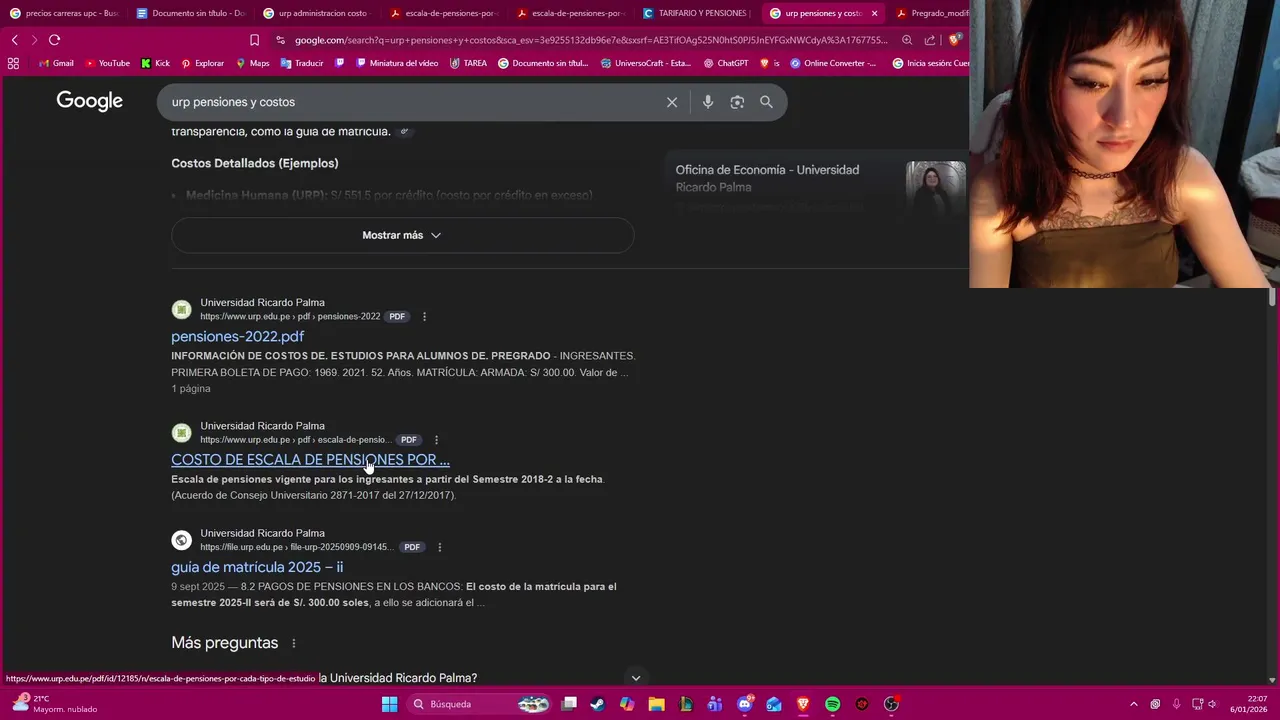This screenshot has height=720, width=1280.
Task: Open the apps grid in bookmarks bar
Action: (x=13, y=63)
